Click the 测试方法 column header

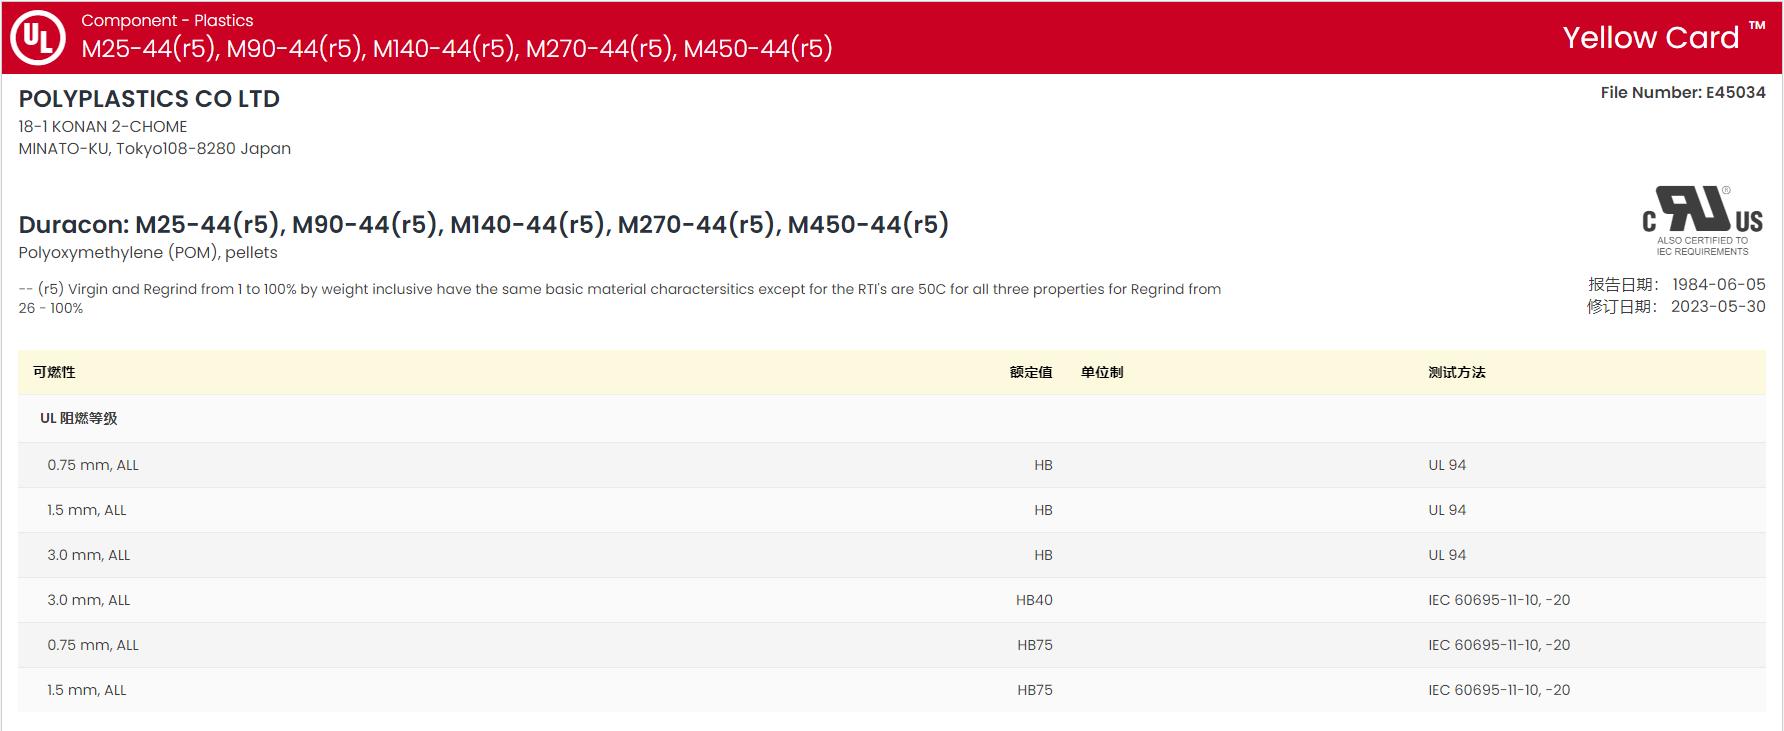1457,372
